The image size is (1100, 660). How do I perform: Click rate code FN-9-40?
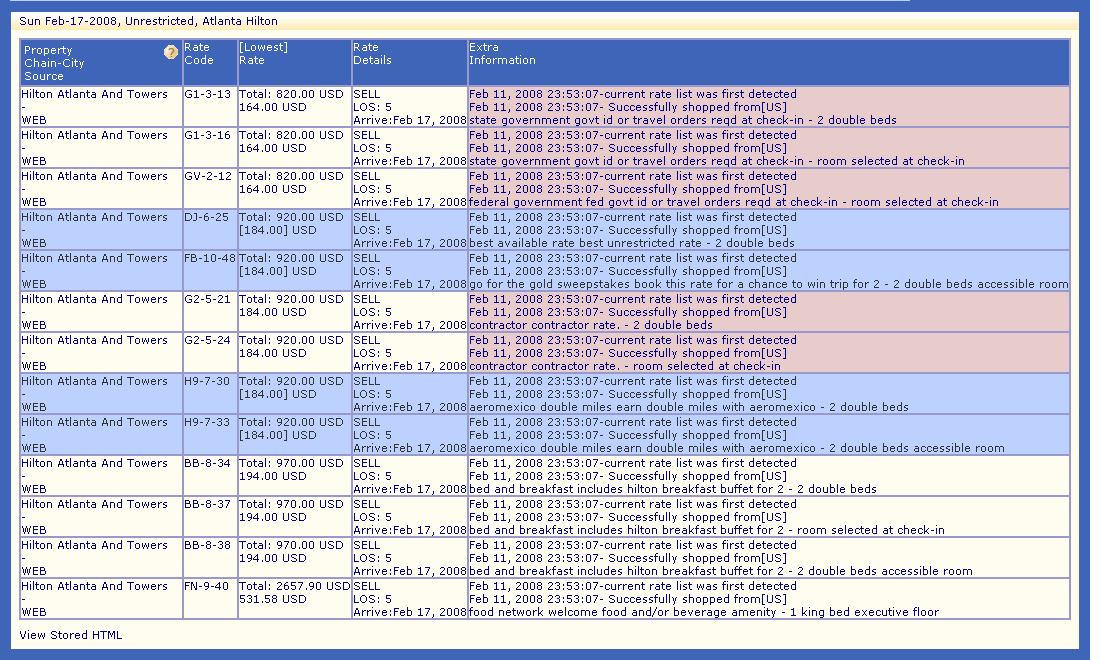(206, 586)
